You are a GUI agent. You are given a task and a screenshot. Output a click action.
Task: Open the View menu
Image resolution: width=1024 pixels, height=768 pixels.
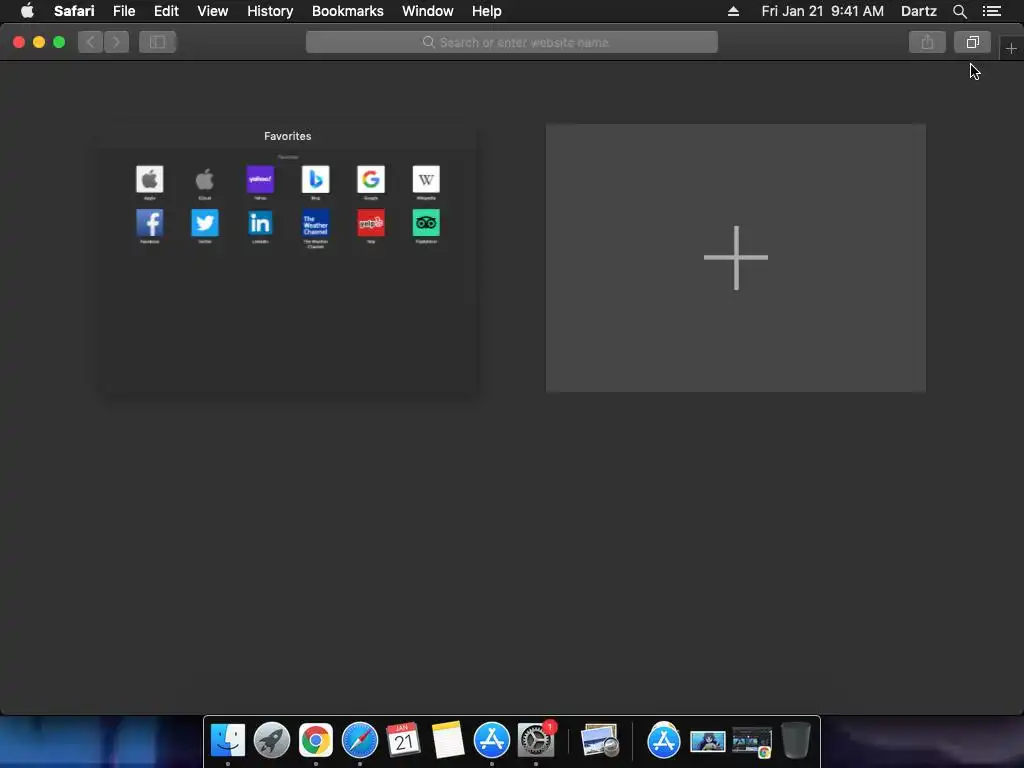(212, 11)
